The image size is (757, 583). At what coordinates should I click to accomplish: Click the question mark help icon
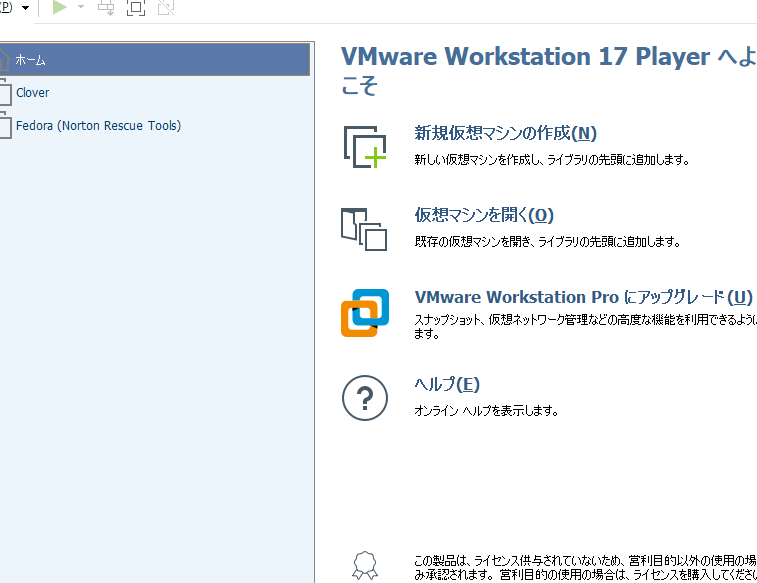365,398
